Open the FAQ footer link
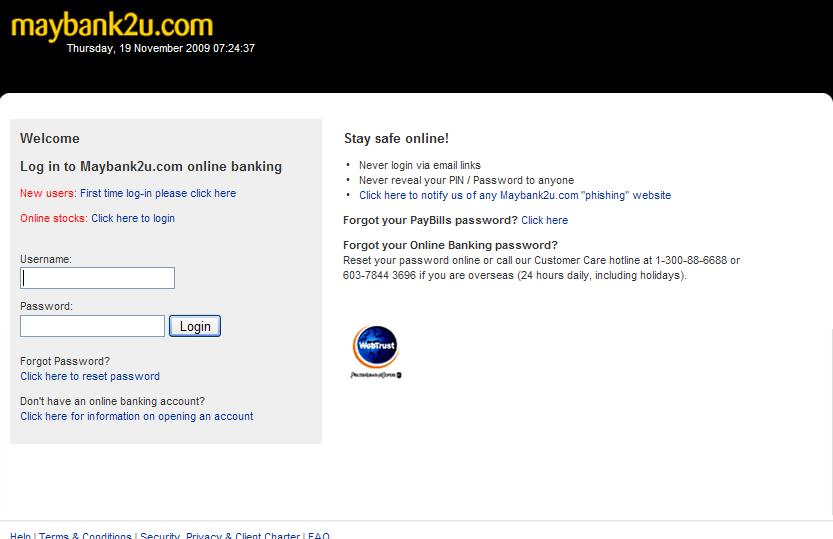 click(x=319, y=535)
